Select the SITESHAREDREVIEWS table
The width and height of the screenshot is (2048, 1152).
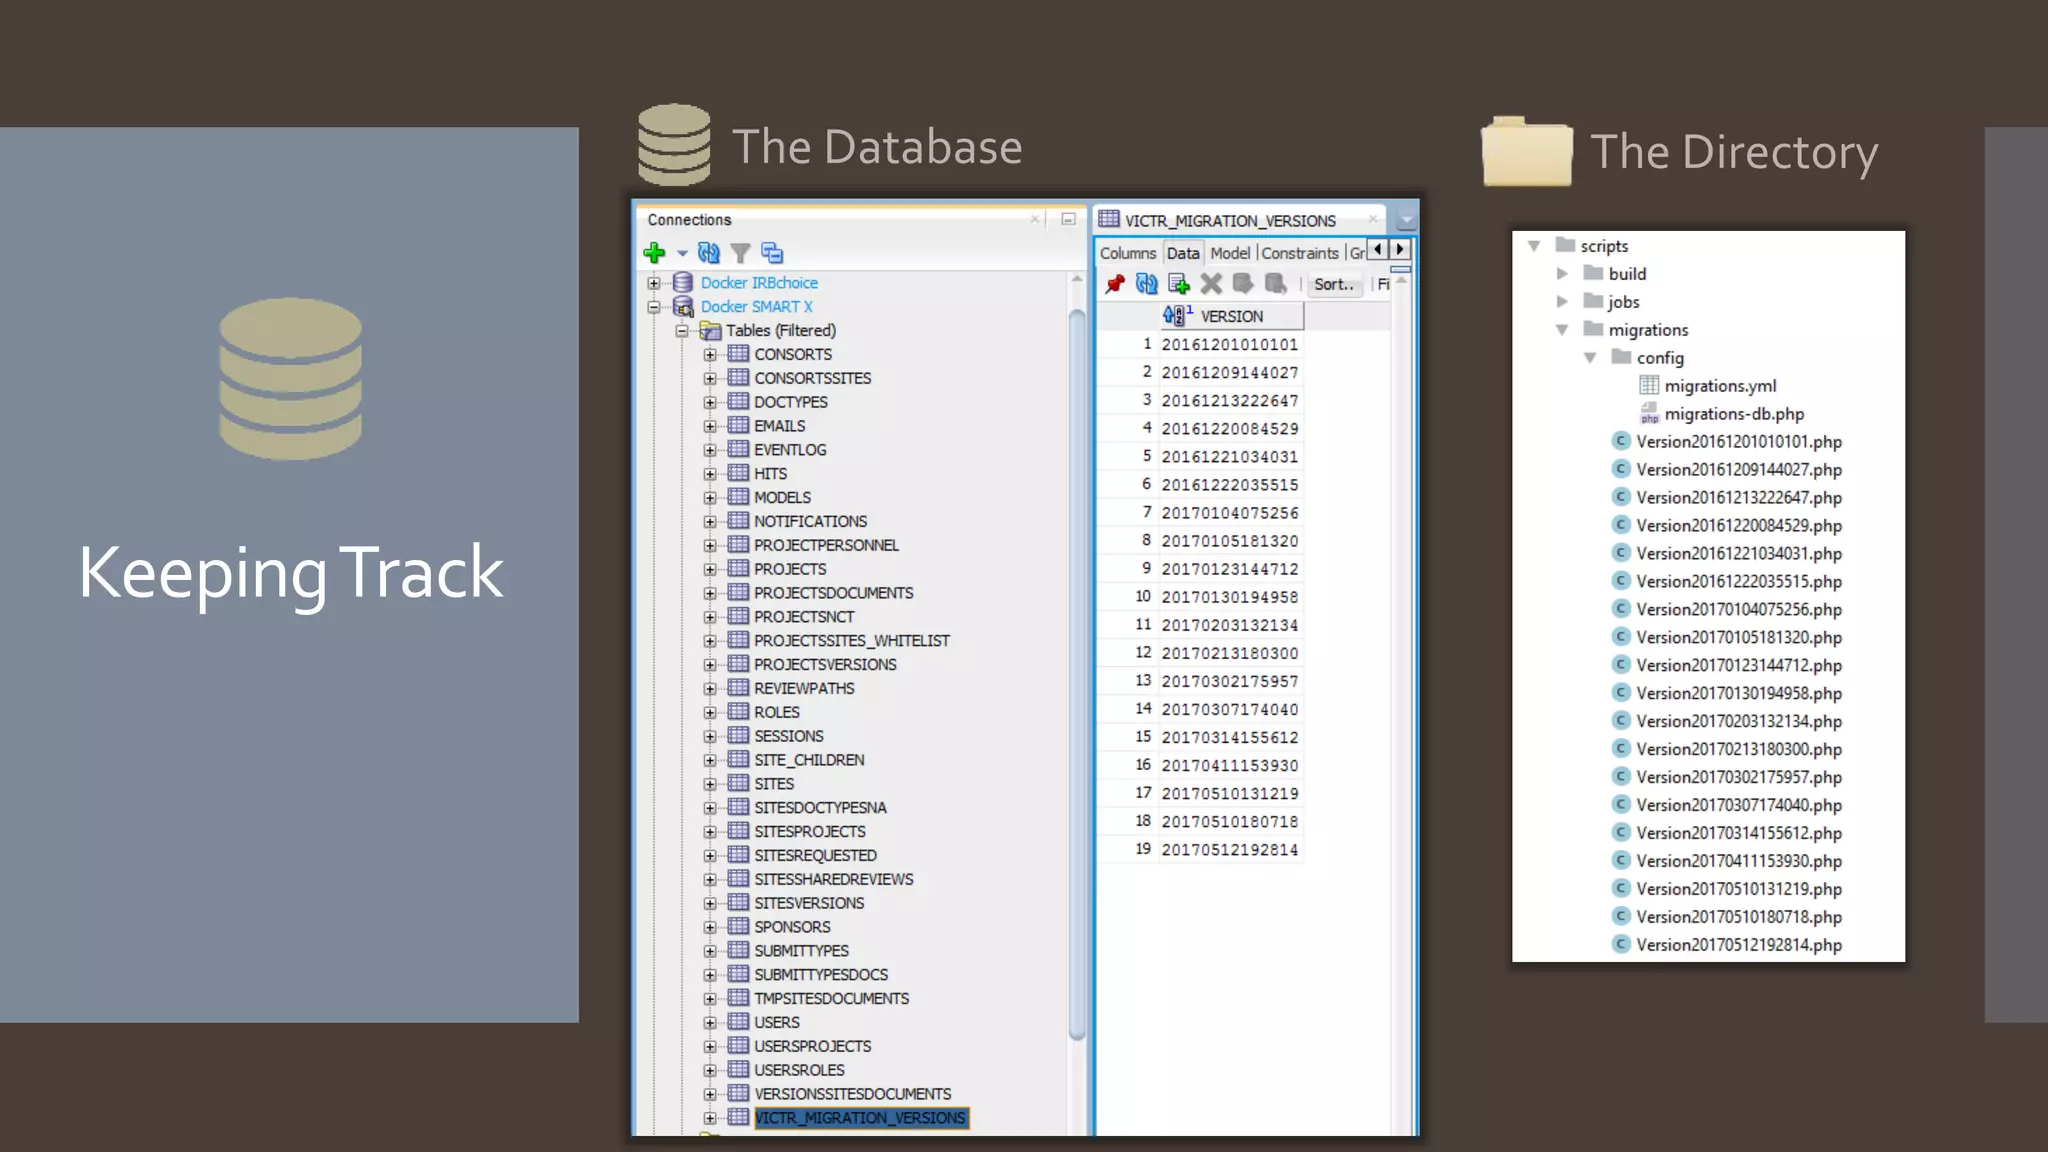(x=834, y=879)
